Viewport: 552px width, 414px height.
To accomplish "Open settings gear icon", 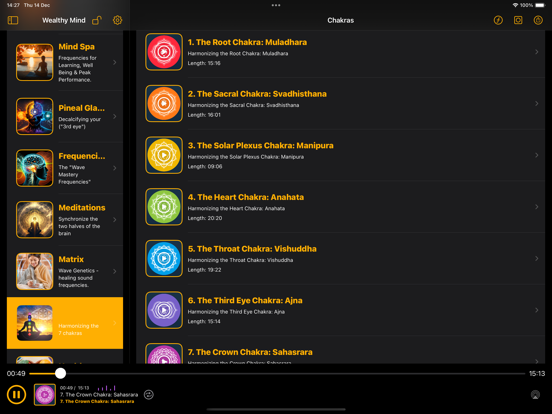I will pyautogui.click(x=118, y=20).
